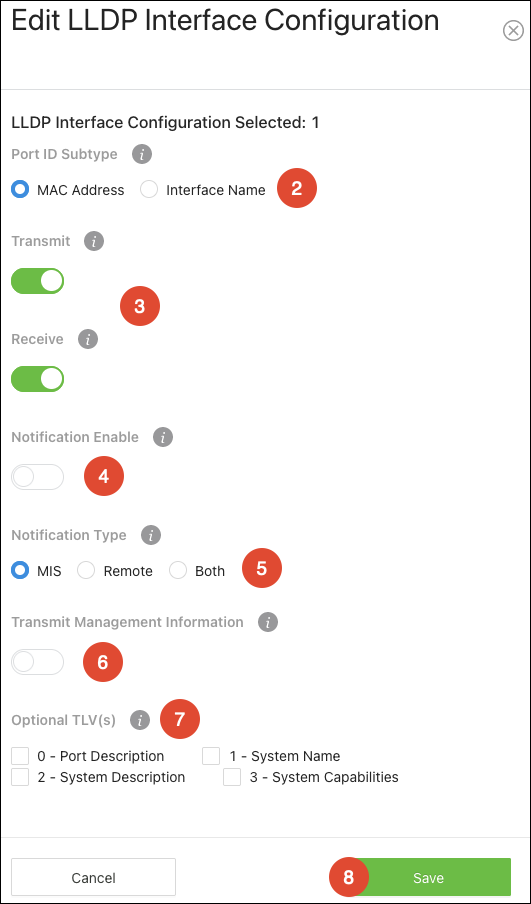Click the info icon next to Transmit
Viewport: 531px width, 904px height.
point(94,241)
